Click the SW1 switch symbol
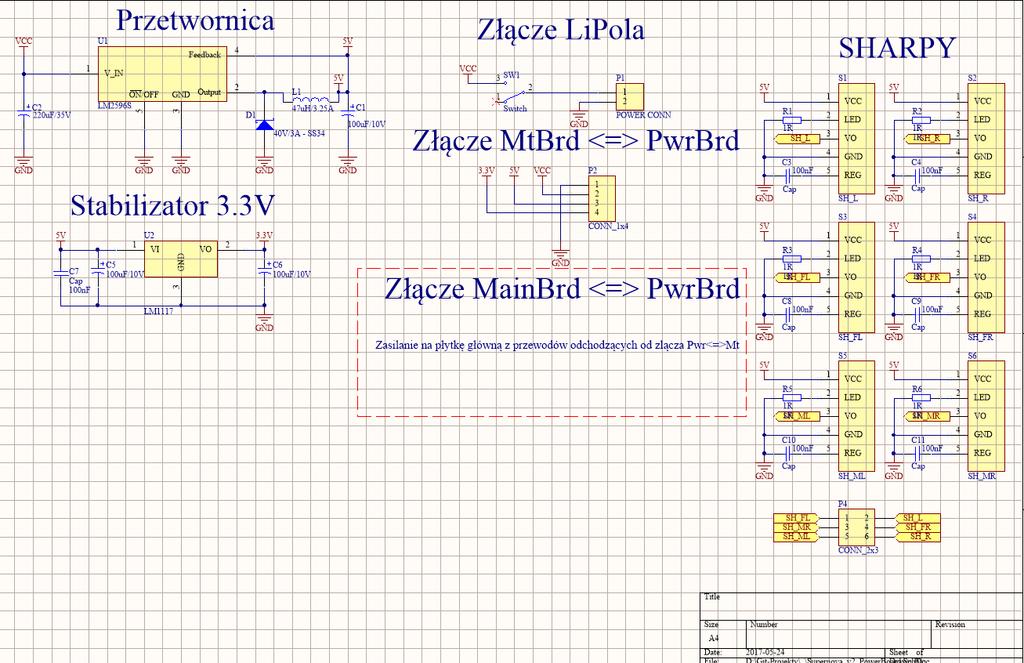Screen dimensions: 1024x663 [513, 95]
